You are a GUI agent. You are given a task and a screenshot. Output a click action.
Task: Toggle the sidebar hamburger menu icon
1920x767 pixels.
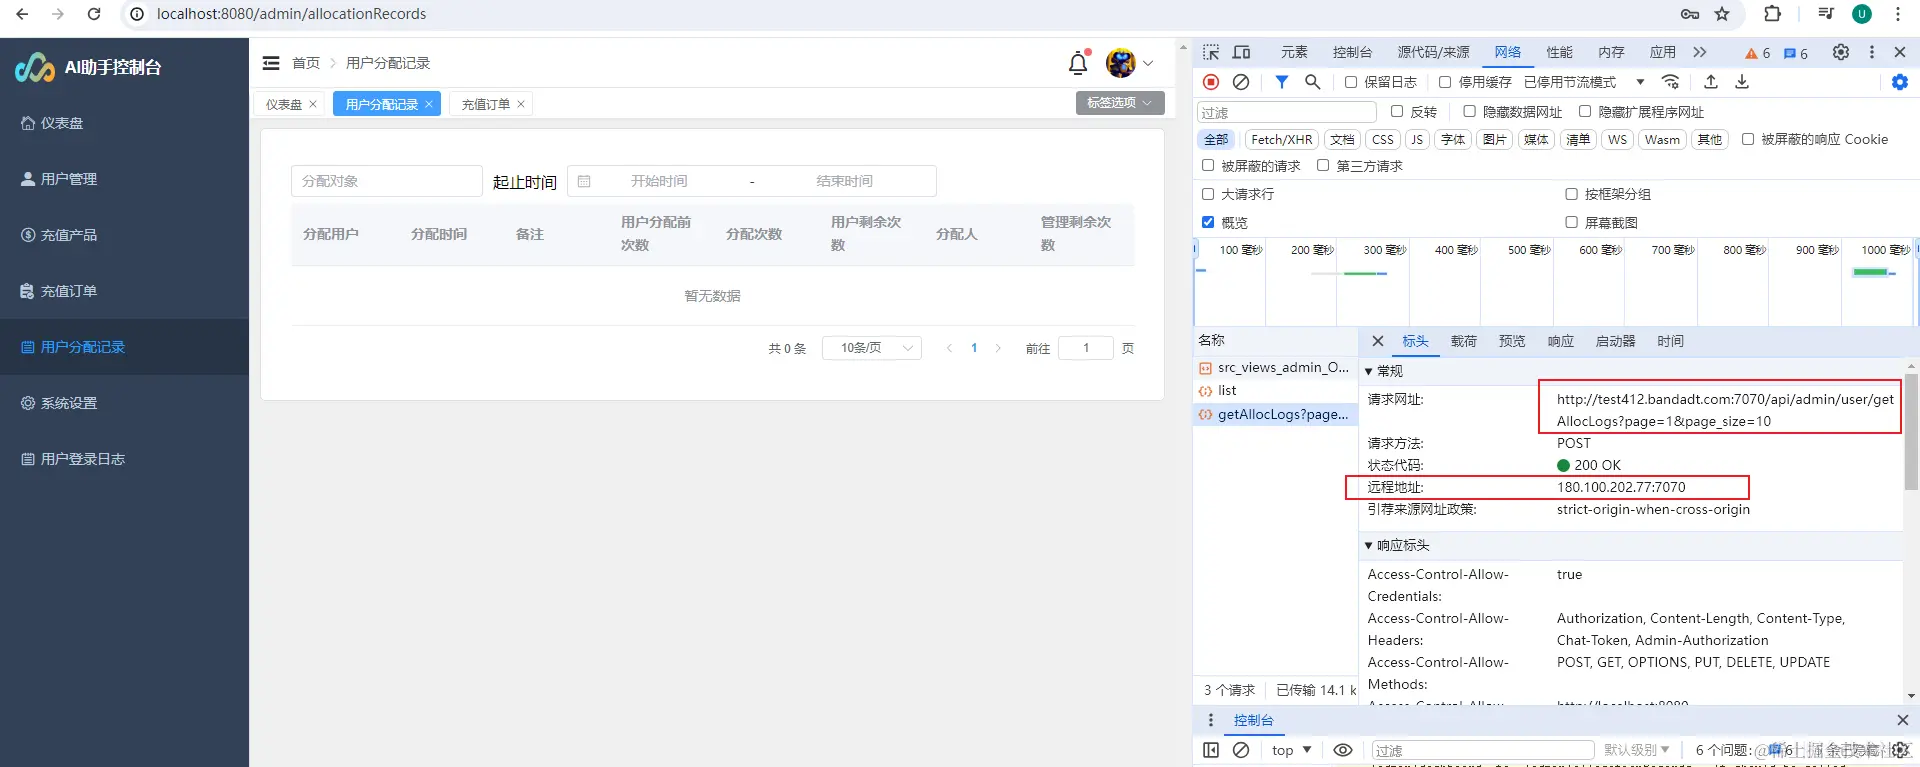click(271, 63)
